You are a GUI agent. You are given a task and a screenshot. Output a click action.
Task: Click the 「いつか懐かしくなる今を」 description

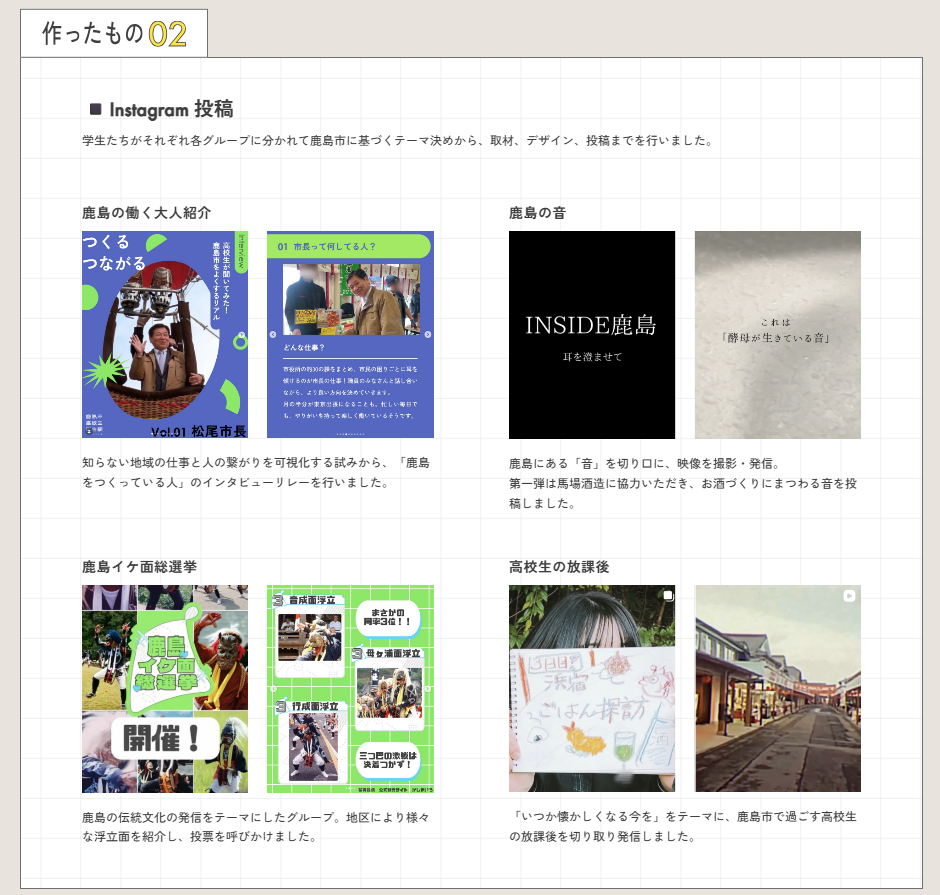click(x=683, y=826)
